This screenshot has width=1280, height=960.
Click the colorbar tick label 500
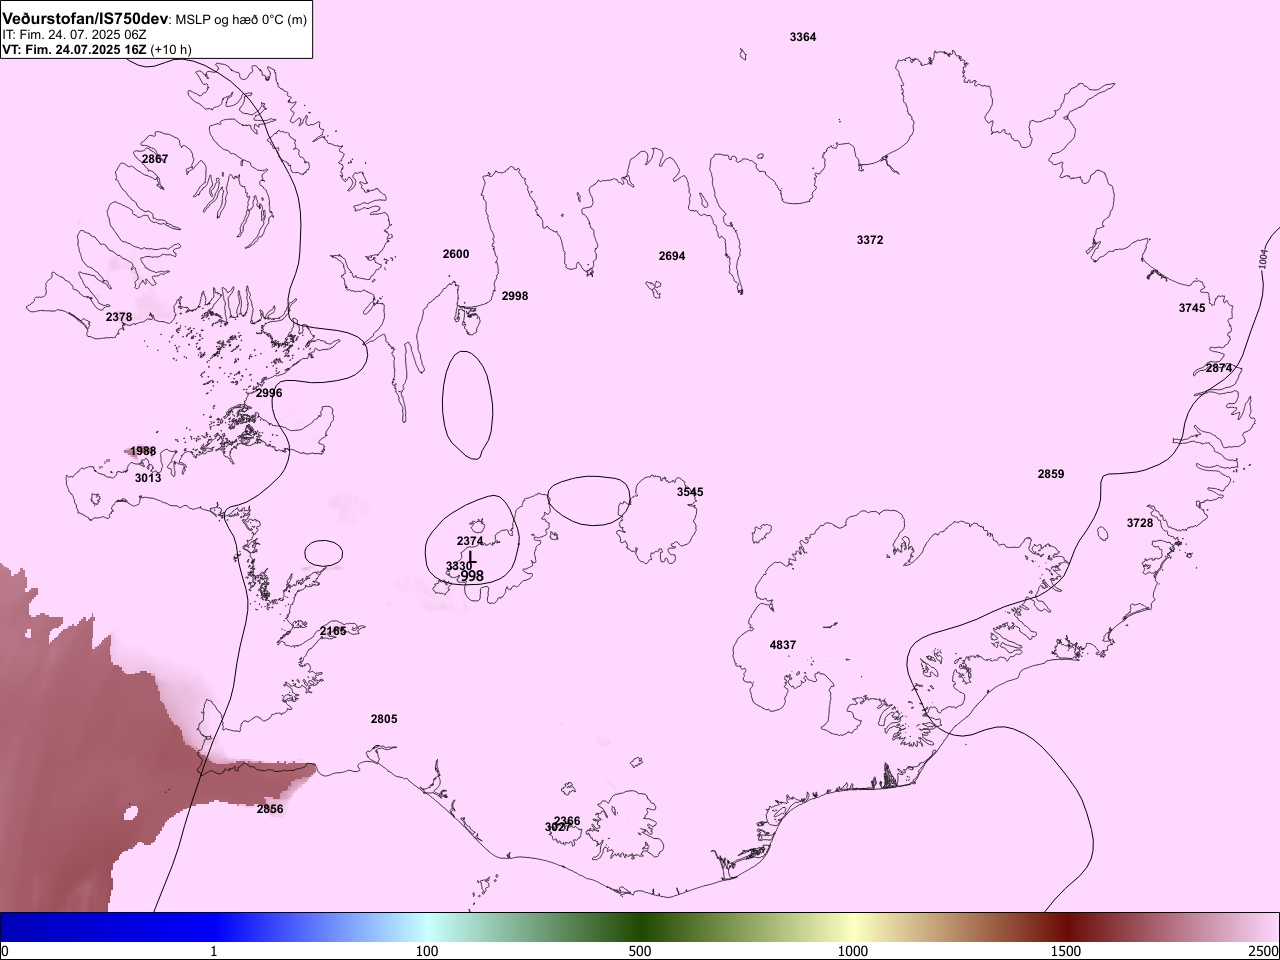(x=640, y=951)
